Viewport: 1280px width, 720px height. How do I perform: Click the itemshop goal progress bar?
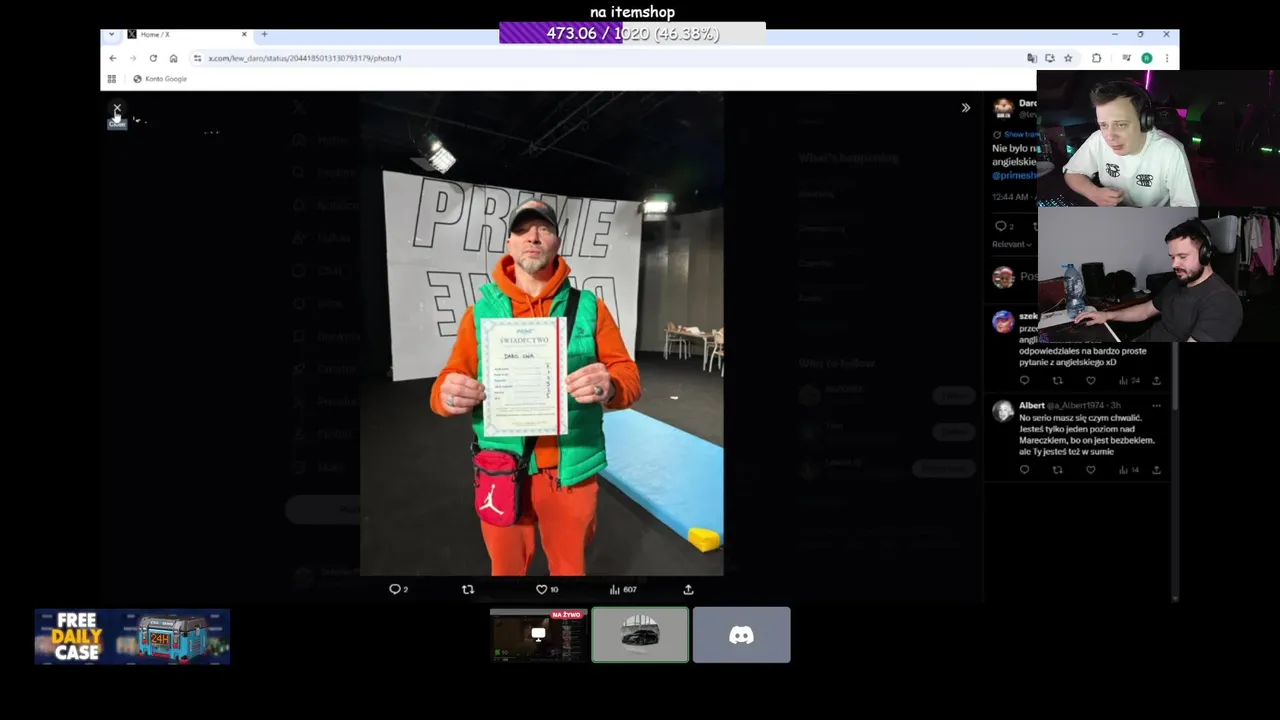(x=632, y=33)
